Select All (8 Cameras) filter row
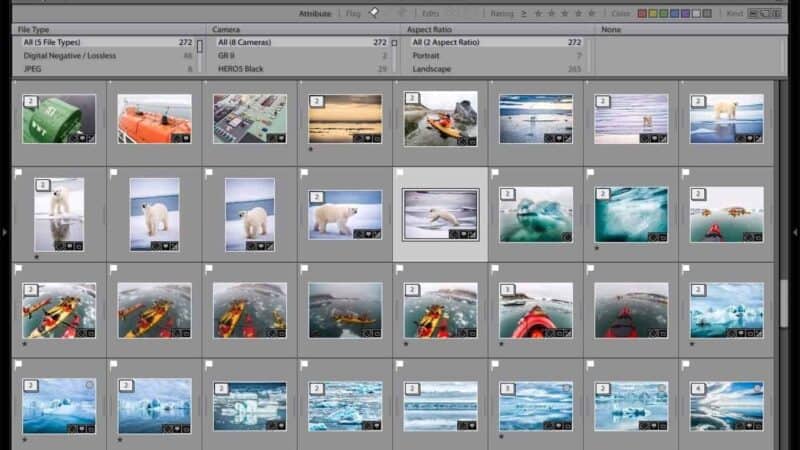800x450 pixels. click(302, 42)
